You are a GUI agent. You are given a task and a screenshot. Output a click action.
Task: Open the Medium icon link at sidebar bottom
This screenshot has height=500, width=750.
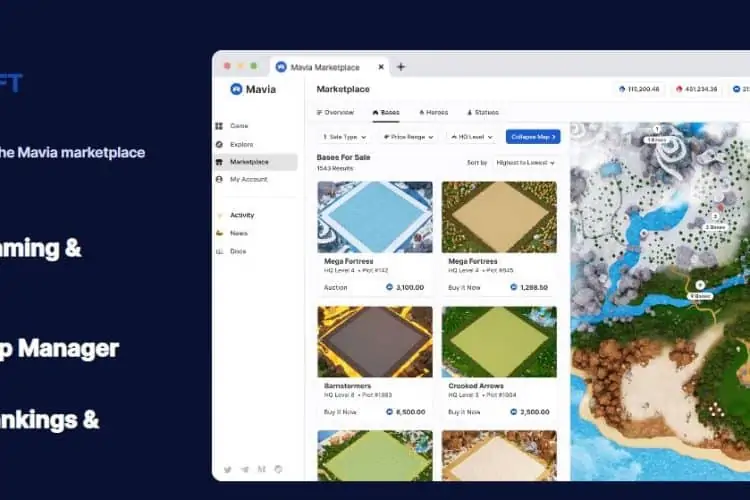click(x=262, y=469)
